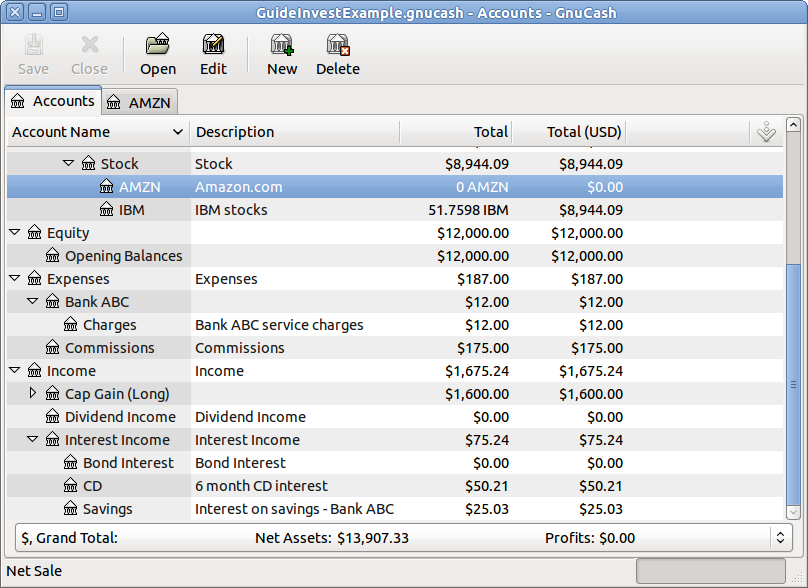
Task: Collapse the Stock account tree
Action: pyautogui.click(x=69, y=164)
